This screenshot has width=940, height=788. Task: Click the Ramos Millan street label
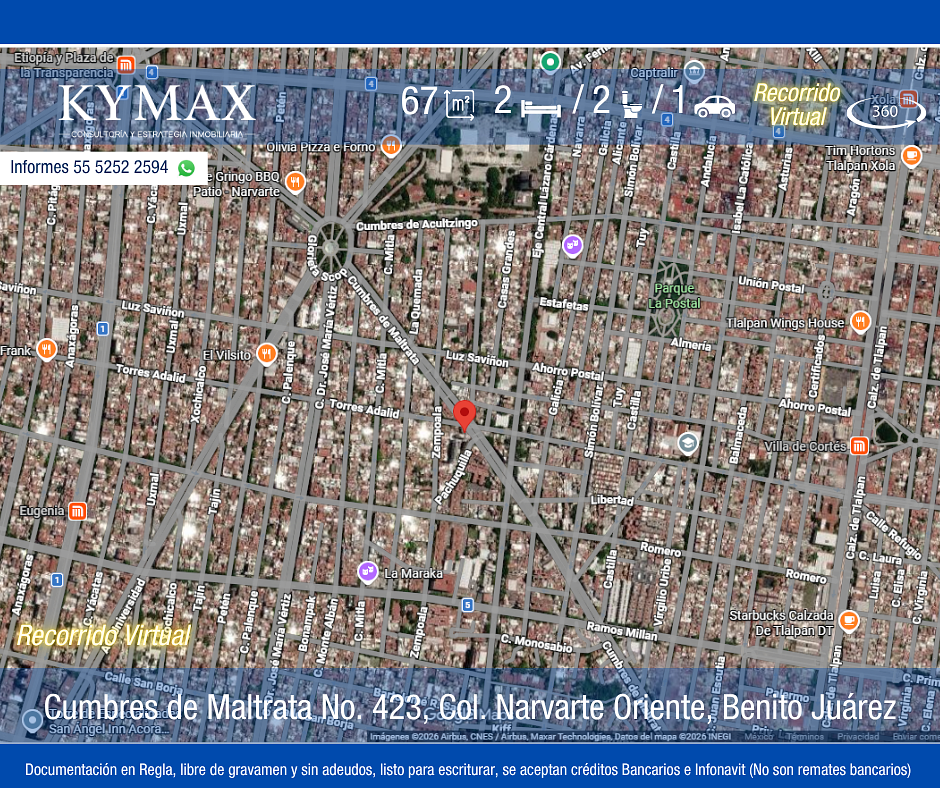coord(622,631)
